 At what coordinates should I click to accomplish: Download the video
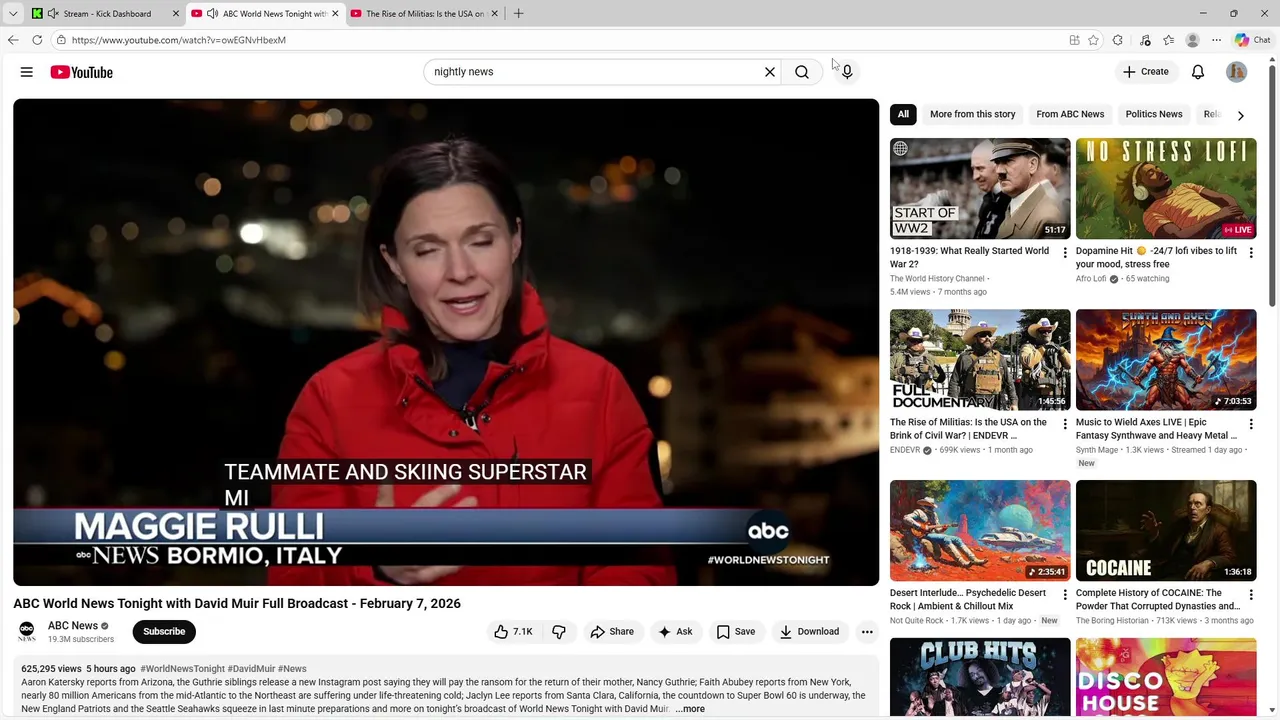click(x=810, y=632)
